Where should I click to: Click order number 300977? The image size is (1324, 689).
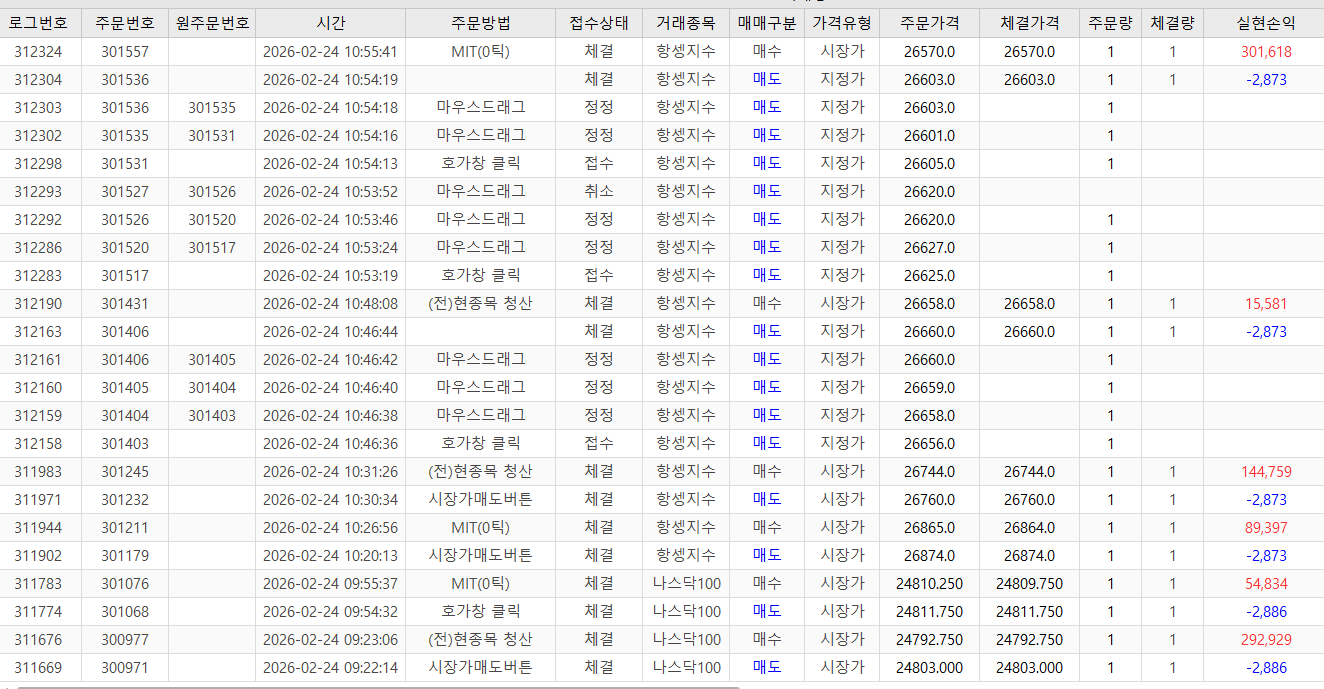point(125,640)
